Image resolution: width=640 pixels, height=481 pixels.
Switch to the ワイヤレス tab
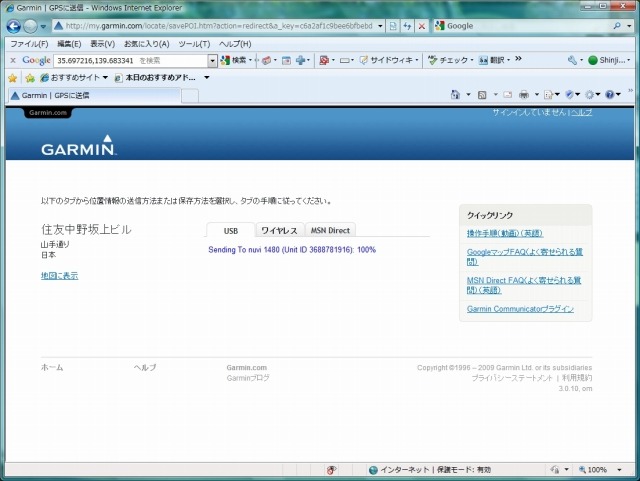click(280, 230)
